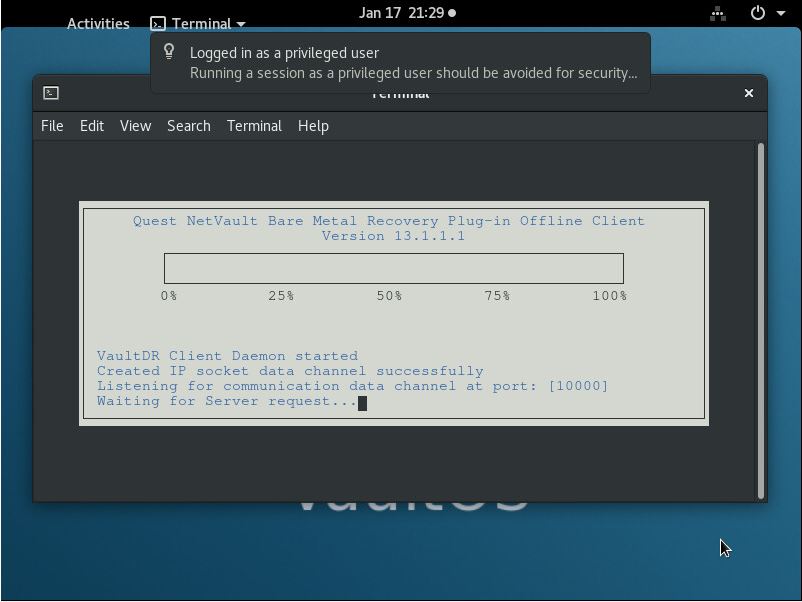Click the 75% progress label
802x602 pixels.
click(497, 296)
